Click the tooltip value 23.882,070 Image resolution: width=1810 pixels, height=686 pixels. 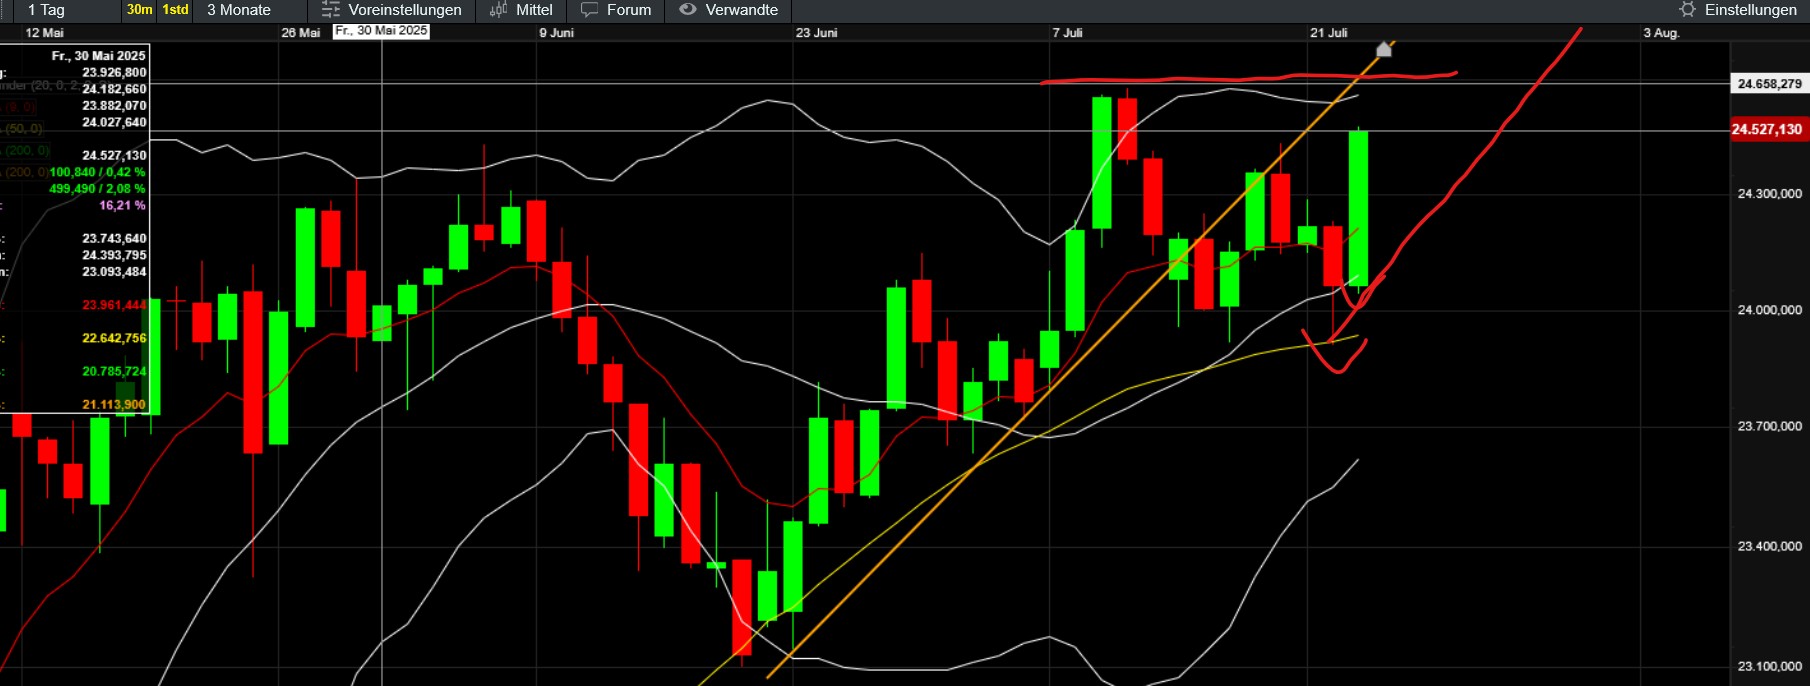(114, 105)
